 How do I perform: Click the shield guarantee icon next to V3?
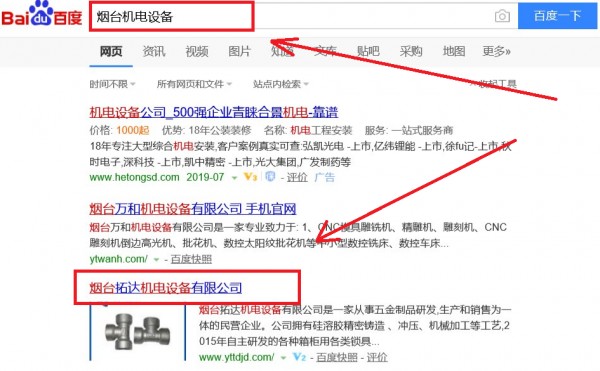(271, 176)
